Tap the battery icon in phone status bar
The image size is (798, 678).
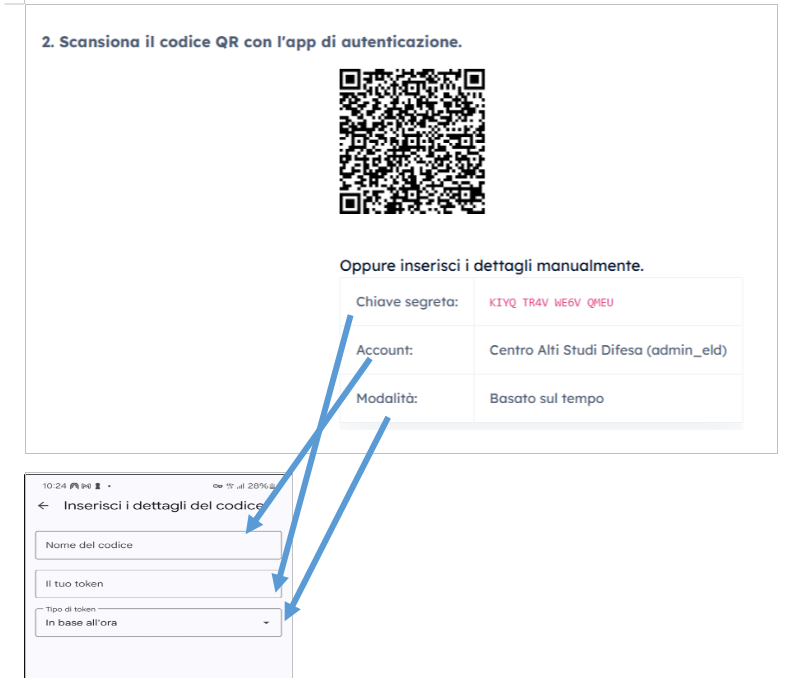(272, 486)
